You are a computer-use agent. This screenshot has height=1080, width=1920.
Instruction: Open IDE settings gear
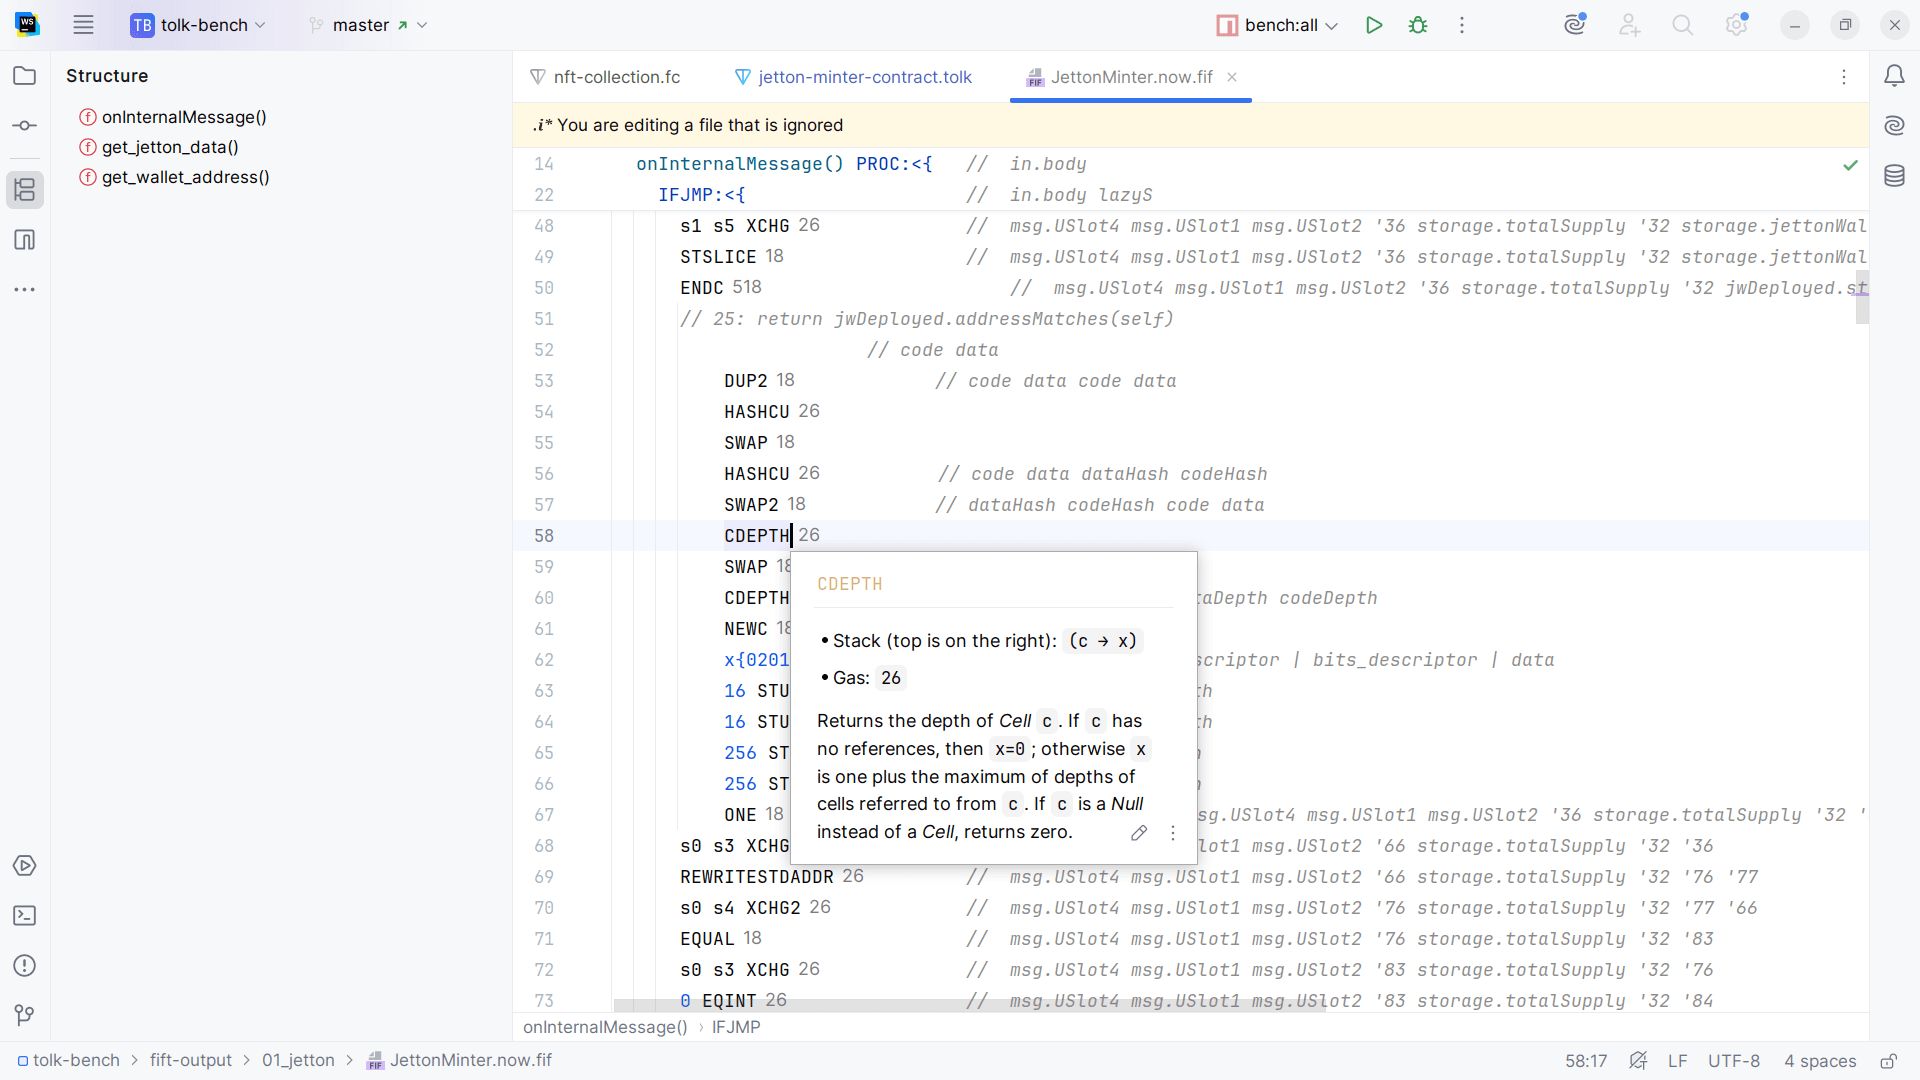(x=1737, y=25)
